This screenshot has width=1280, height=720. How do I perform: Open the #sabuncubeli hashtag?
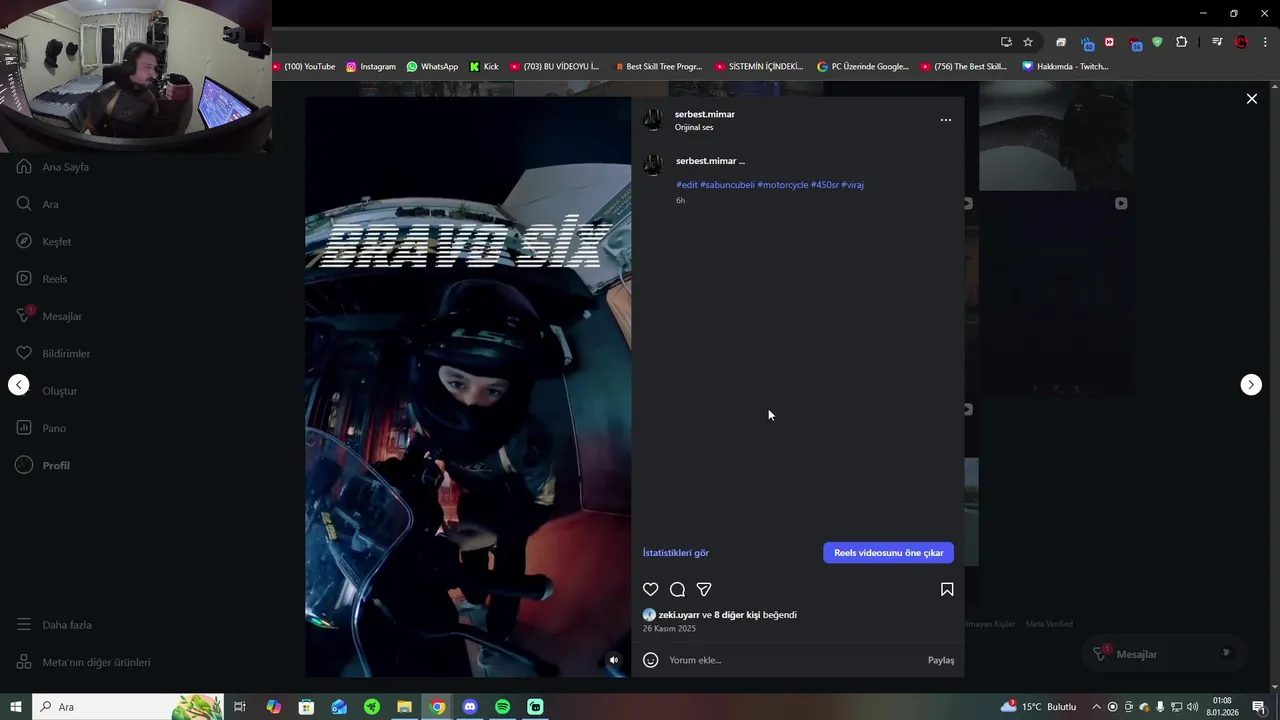pyautogui.click(x=727, y=185)
